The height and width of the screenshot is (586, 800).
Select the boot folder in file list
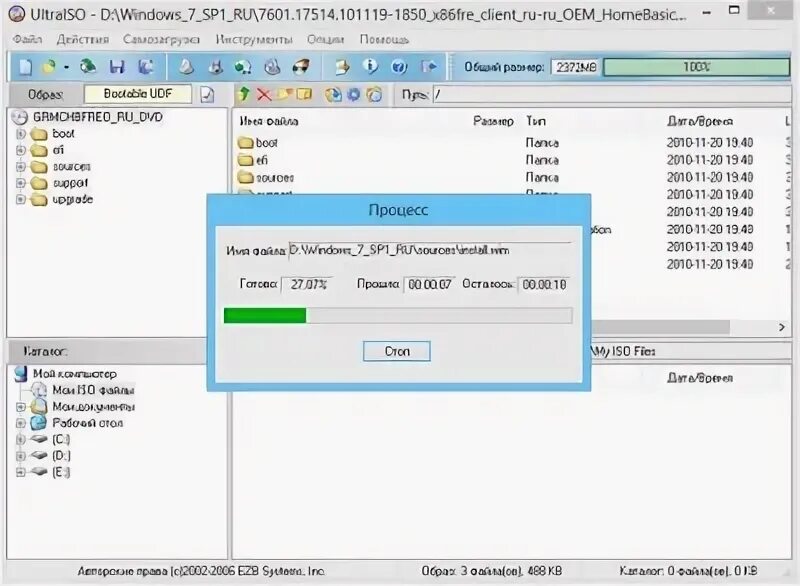tap(266, 143)
